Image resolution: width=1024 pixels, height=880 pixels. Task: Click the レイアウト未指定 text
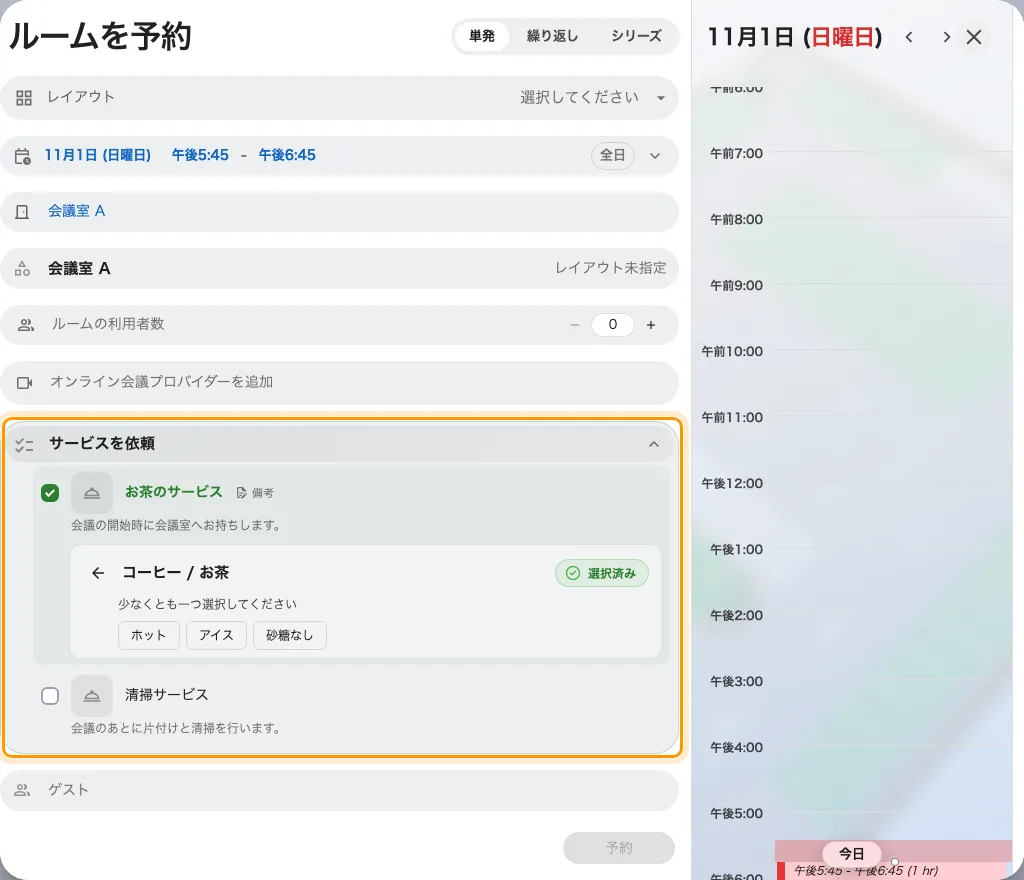point(611,268)
